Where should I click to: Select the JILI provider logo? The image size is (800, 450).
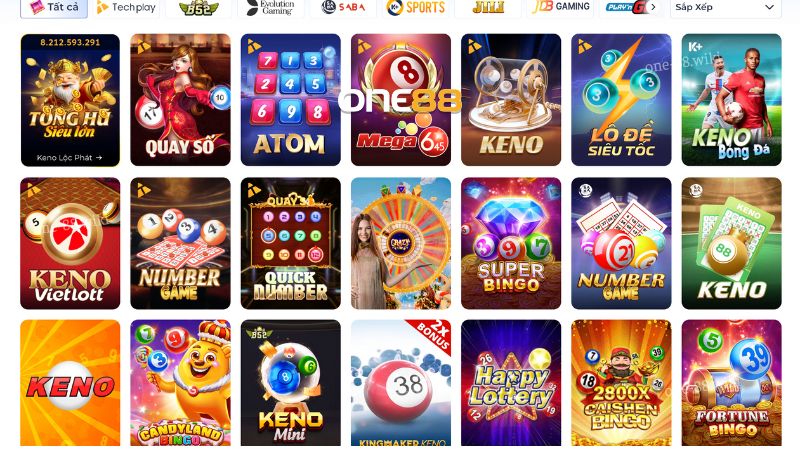488,8
